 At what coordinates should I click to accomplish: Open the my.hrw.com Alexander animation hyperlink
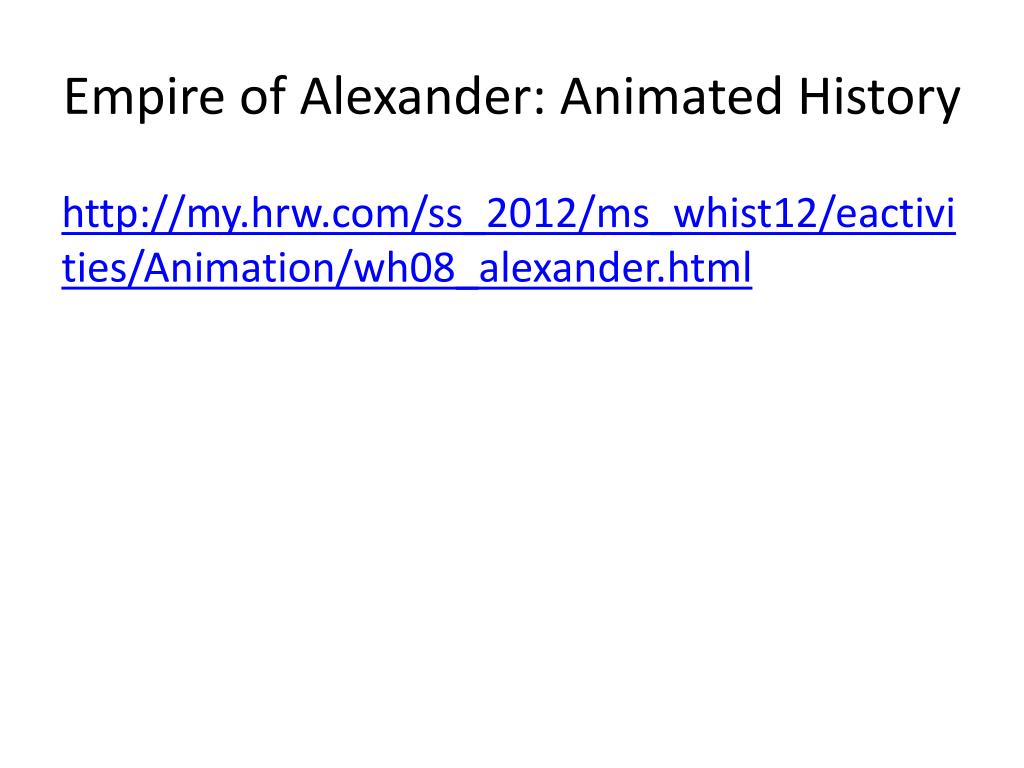point(508,240)
